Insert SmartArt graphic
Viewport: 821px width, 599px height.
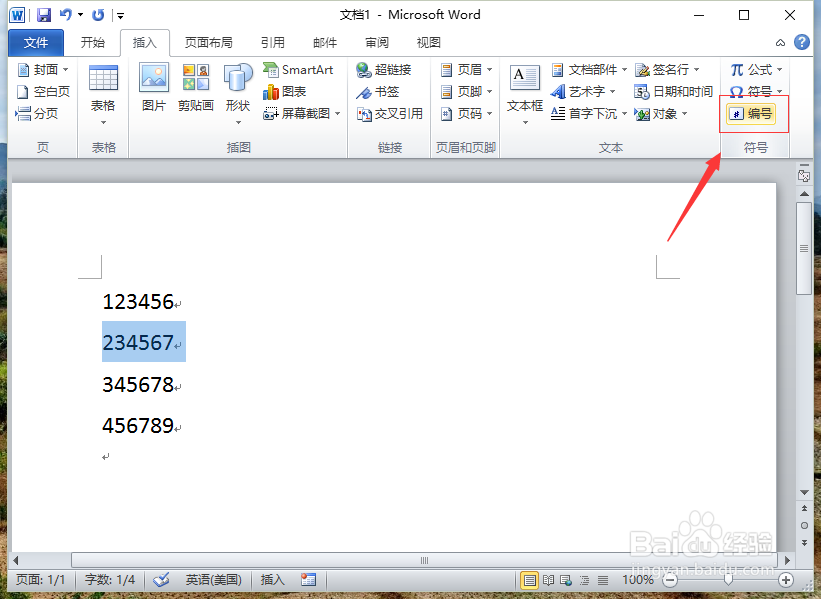point(300,70)
